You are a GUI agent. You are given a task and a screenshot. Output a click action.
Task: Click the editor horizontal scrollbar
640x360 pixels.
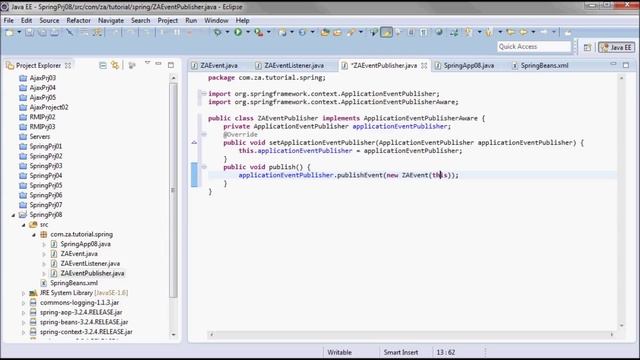click(x=411, y=334)
